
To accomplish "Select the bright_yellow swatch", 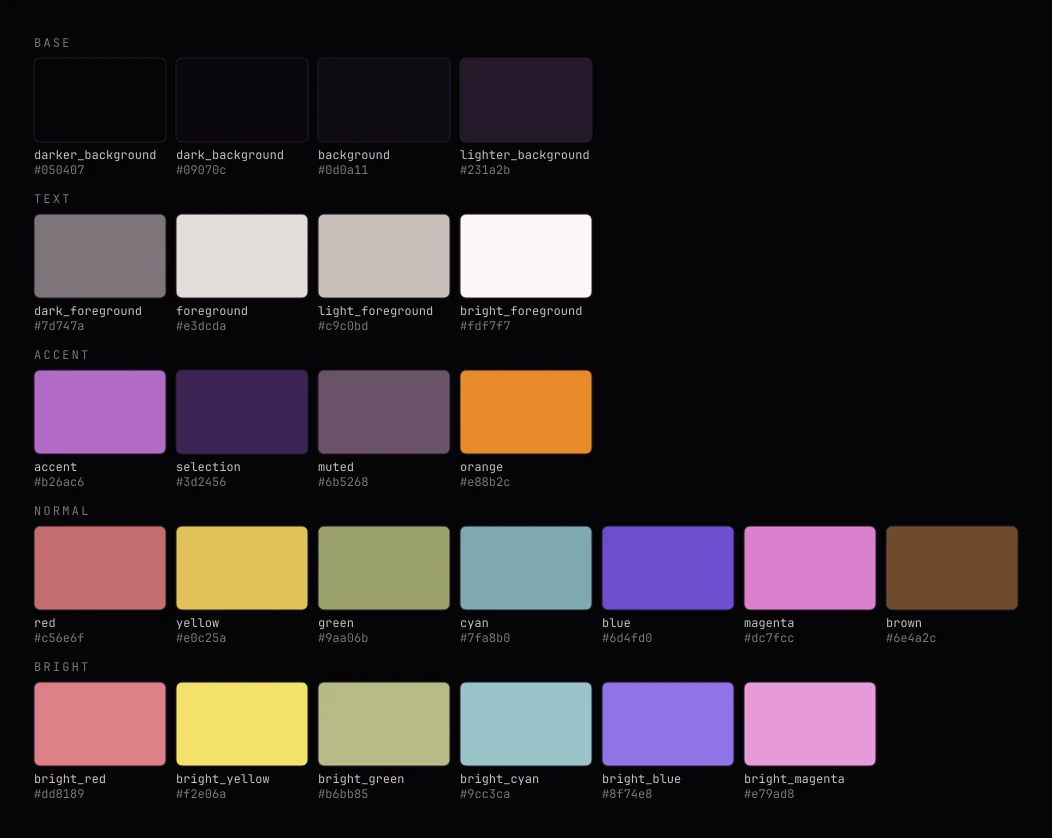I will [x=242, y=724].
